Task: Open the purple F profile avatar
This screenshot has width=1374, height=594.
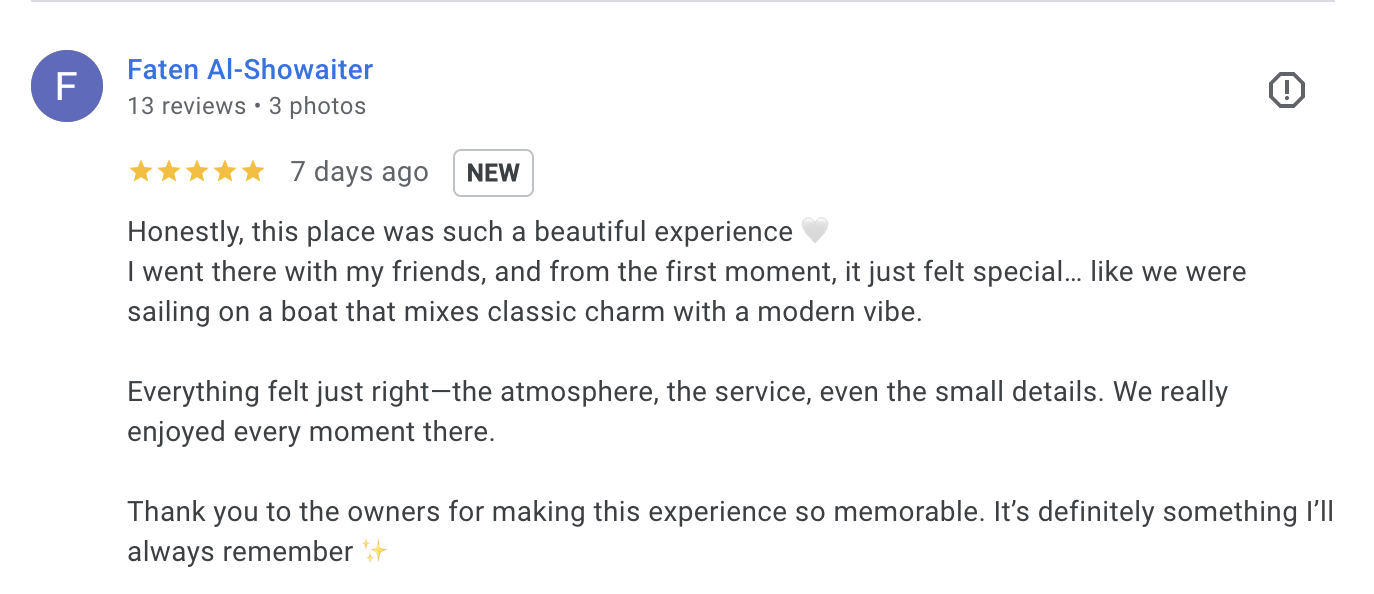Action: click(x=67, y=86)
